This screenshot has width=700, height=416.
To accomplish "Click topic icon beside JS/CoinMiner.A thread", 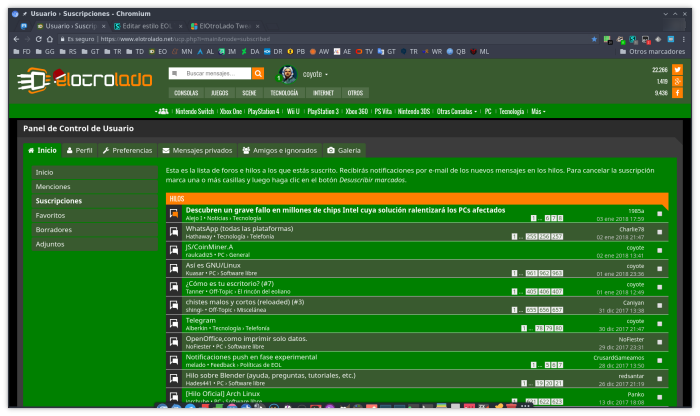I will 174,250.
